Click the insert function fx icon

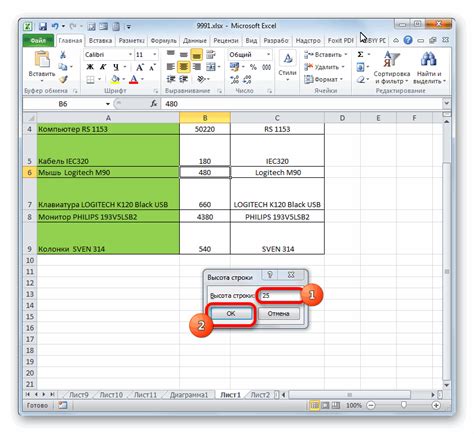154,104
